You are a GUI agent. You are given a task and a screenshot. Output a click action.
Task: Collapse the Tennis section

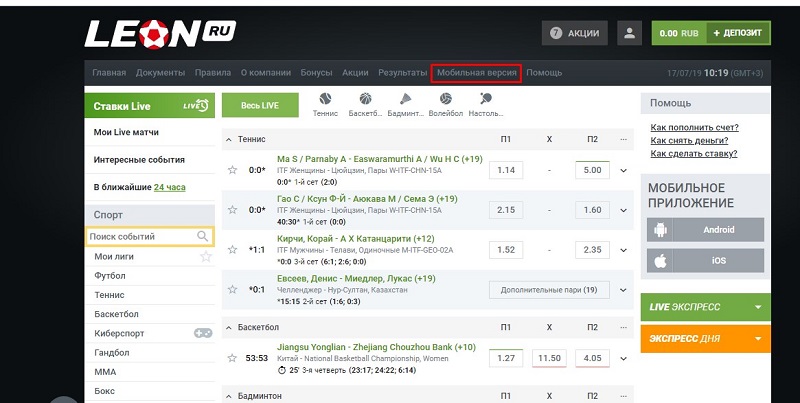(229, 139)
